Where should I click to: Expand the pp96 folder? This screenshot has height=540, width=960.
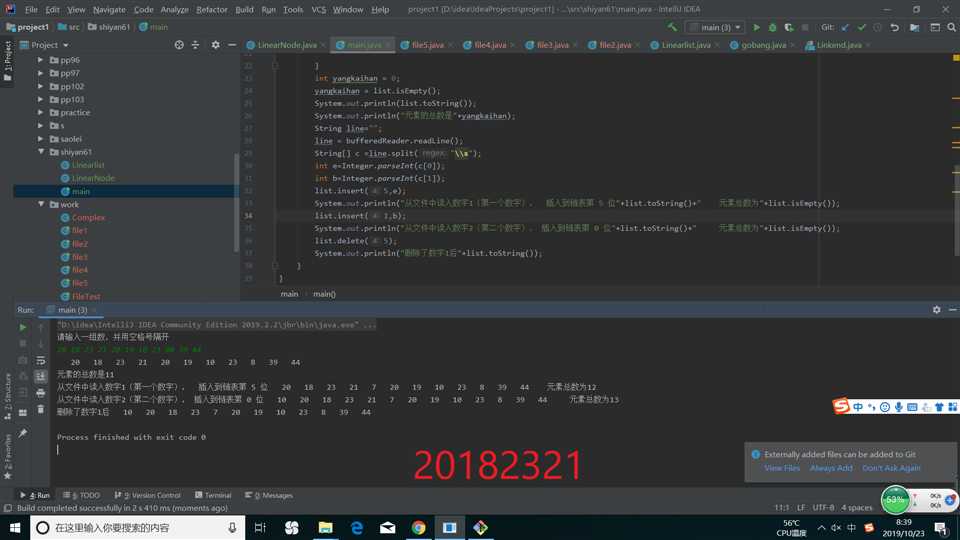click(40, 60)
